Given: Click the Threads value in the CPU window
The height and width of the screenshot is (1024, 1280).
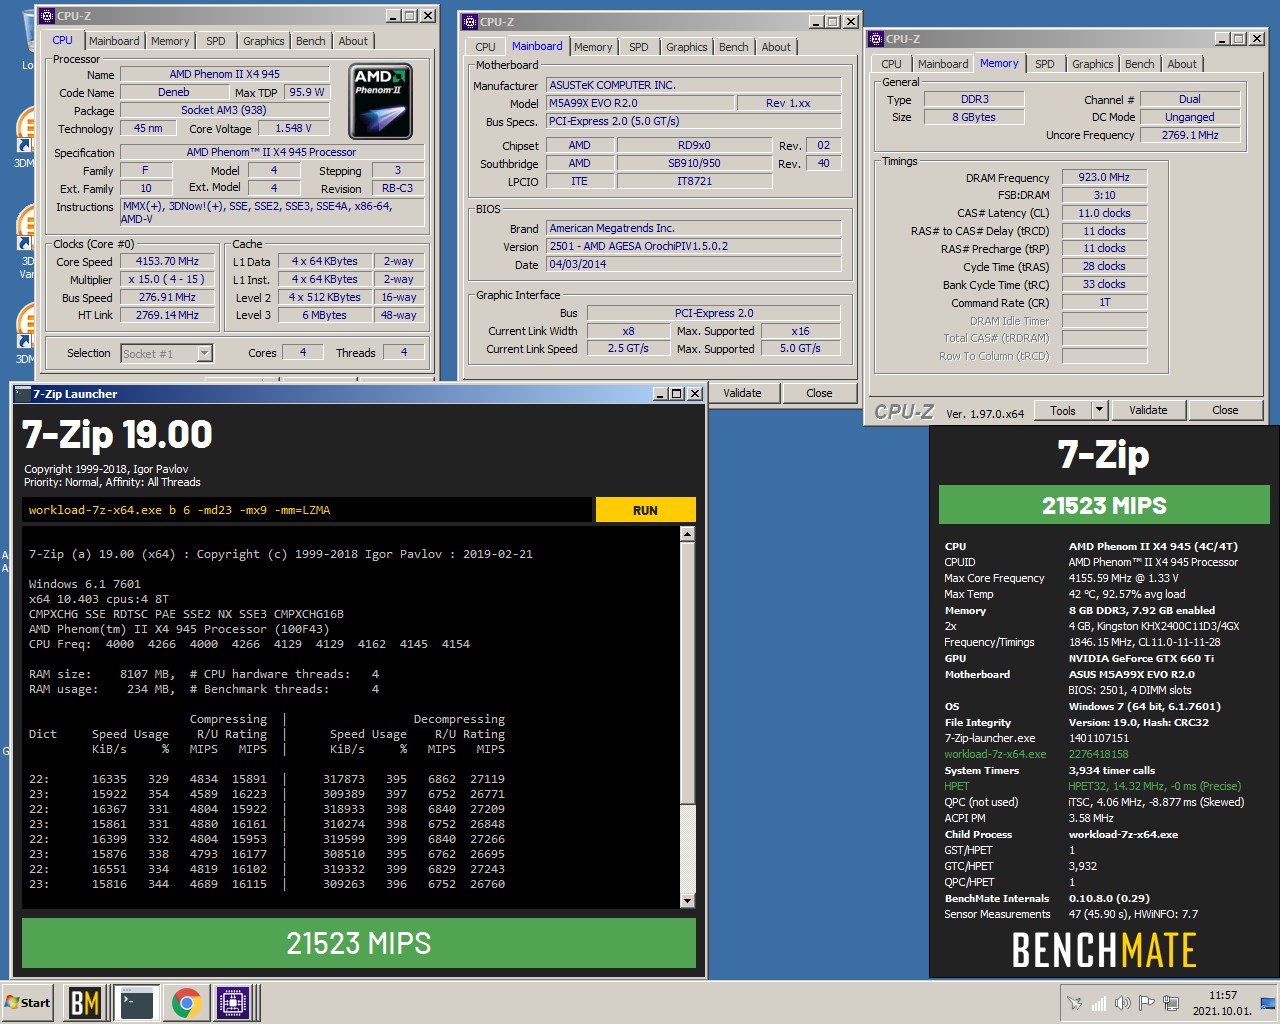Looking at the screenshot, I should (x=403, y=352).
